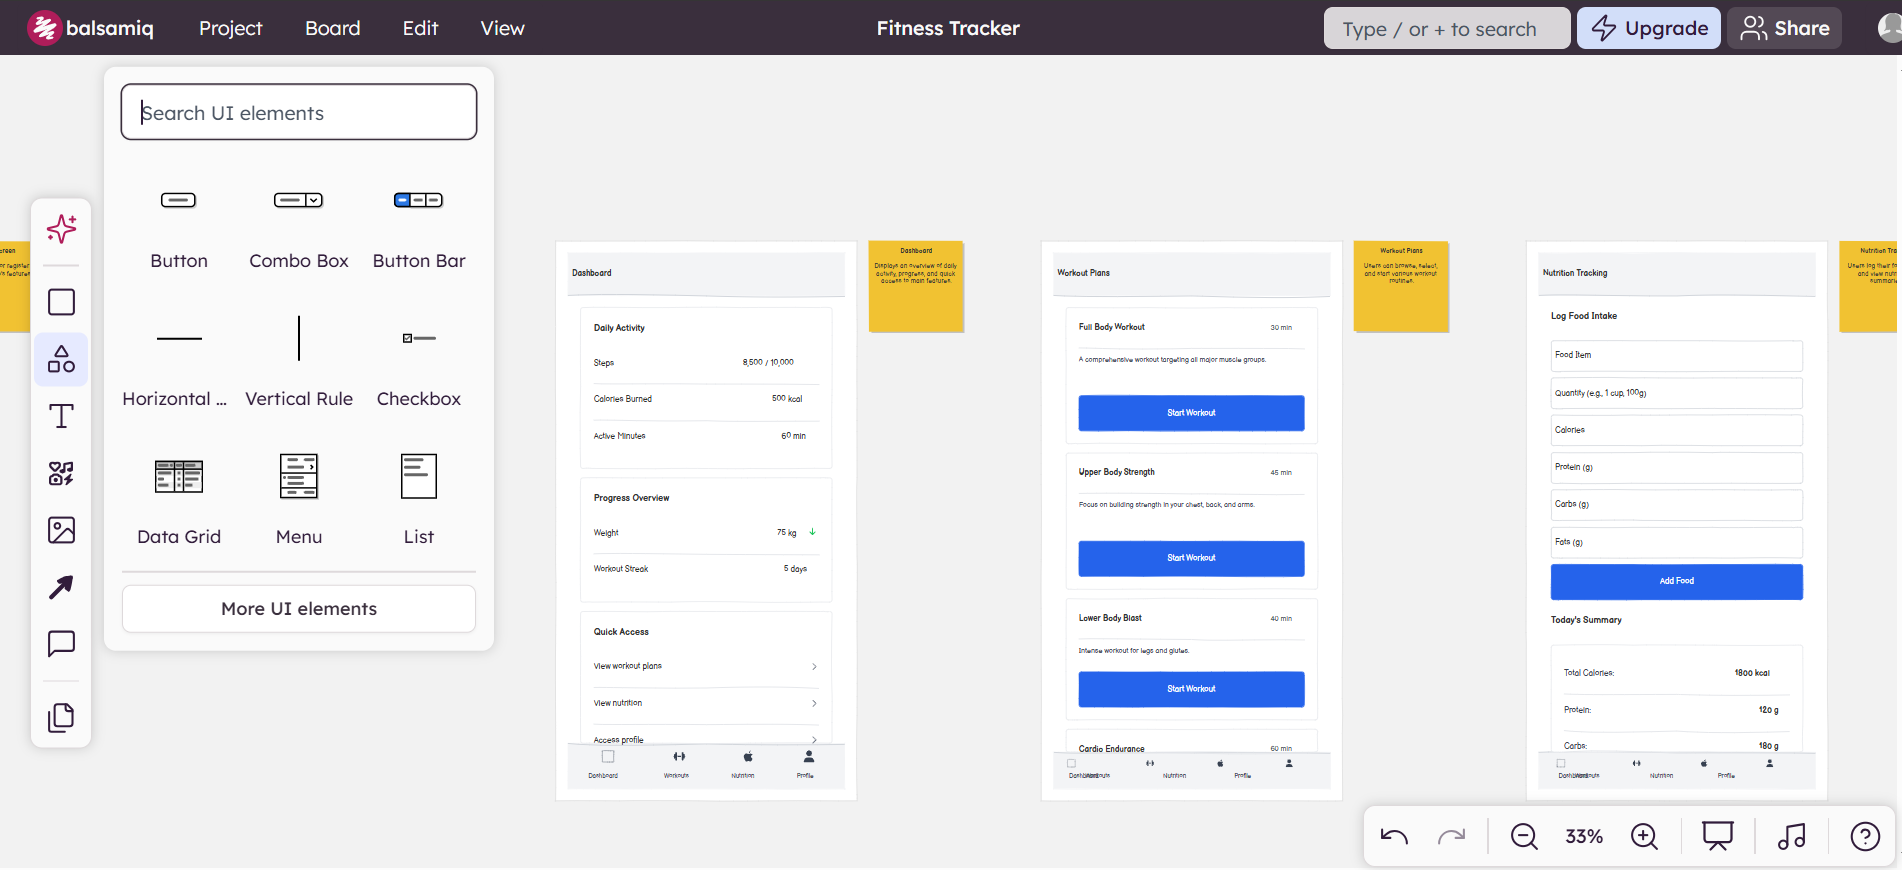Click the chevron beside View workout plans
The width and height of the screenshot is (1902, 870).
(814, 667)
